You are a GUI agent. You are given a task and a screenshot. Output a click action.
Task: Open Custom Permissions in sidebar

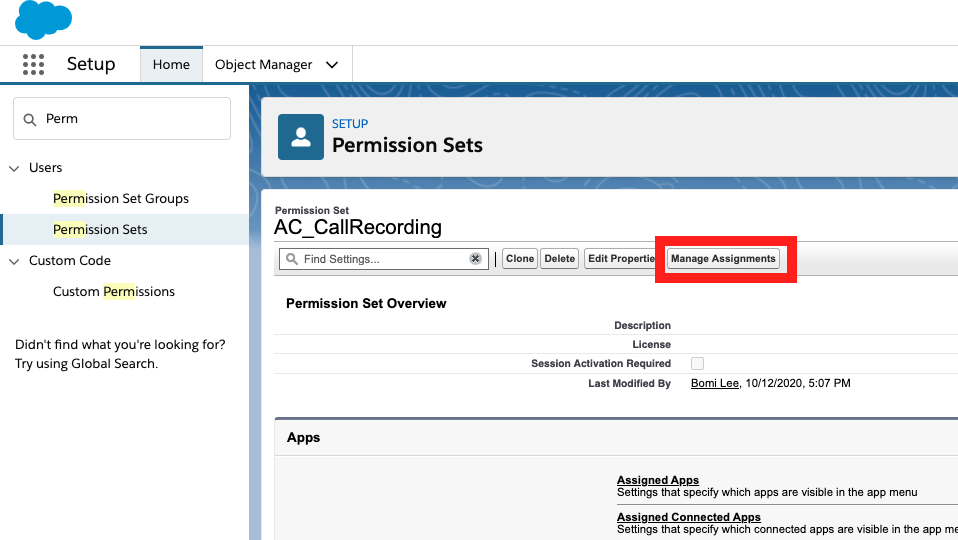coord(114,291)
